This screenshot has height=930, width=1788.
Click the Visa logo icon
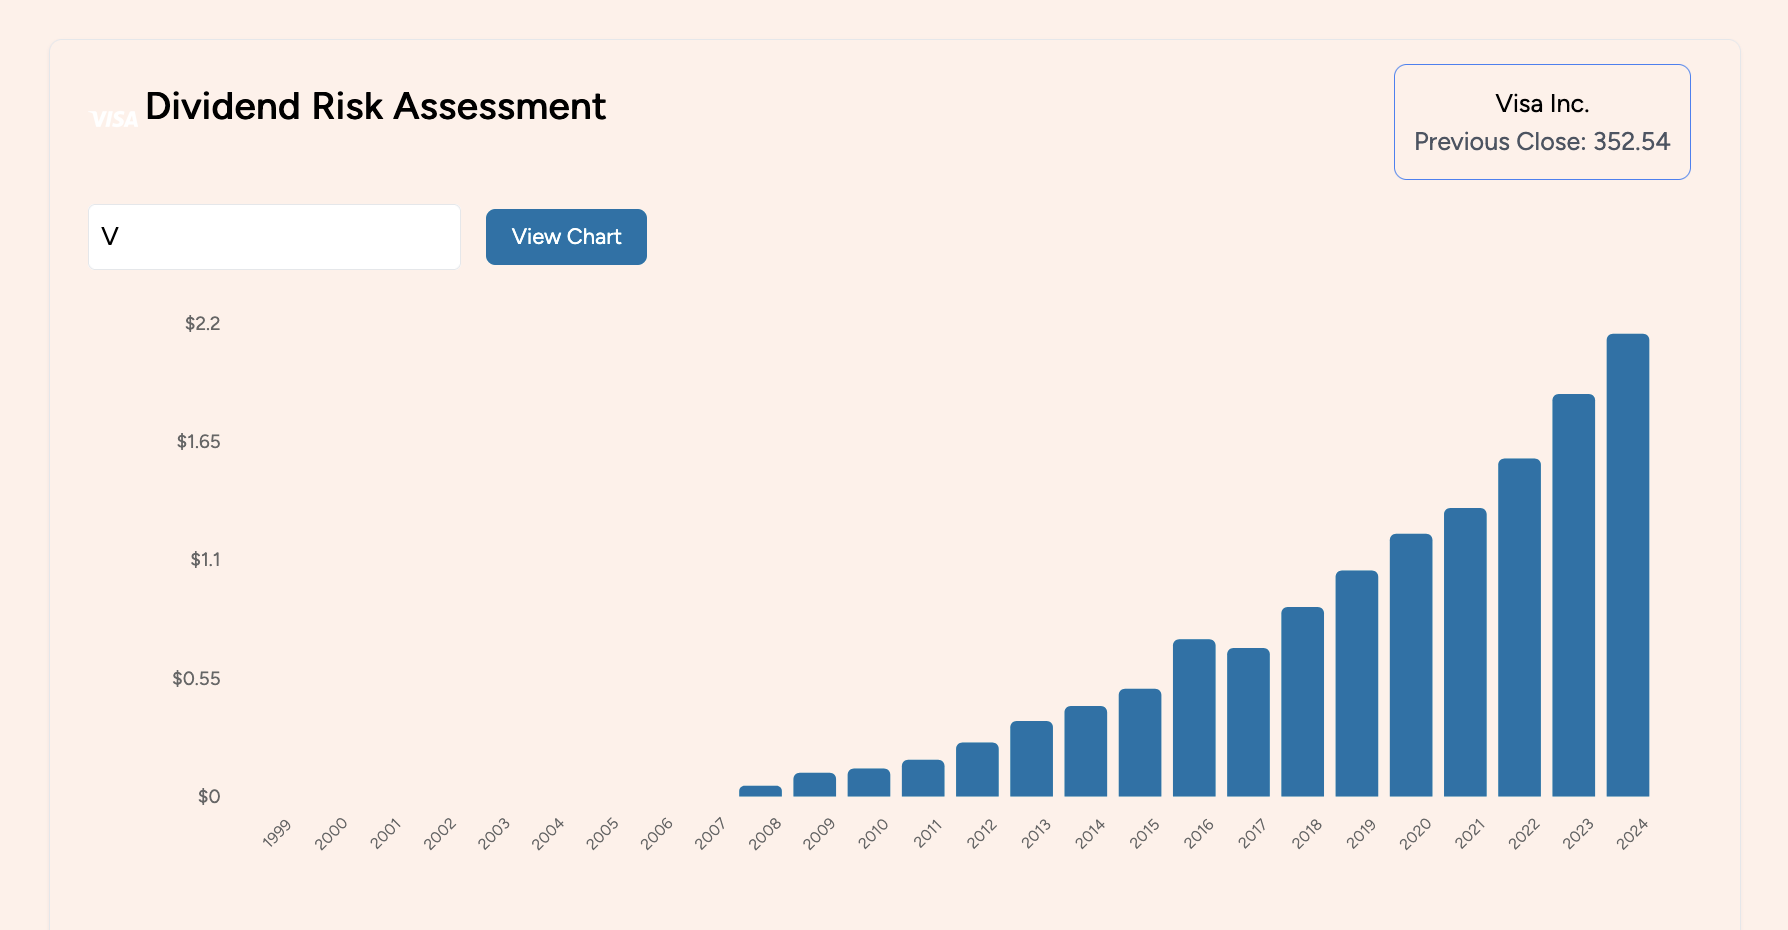(114, 120)
